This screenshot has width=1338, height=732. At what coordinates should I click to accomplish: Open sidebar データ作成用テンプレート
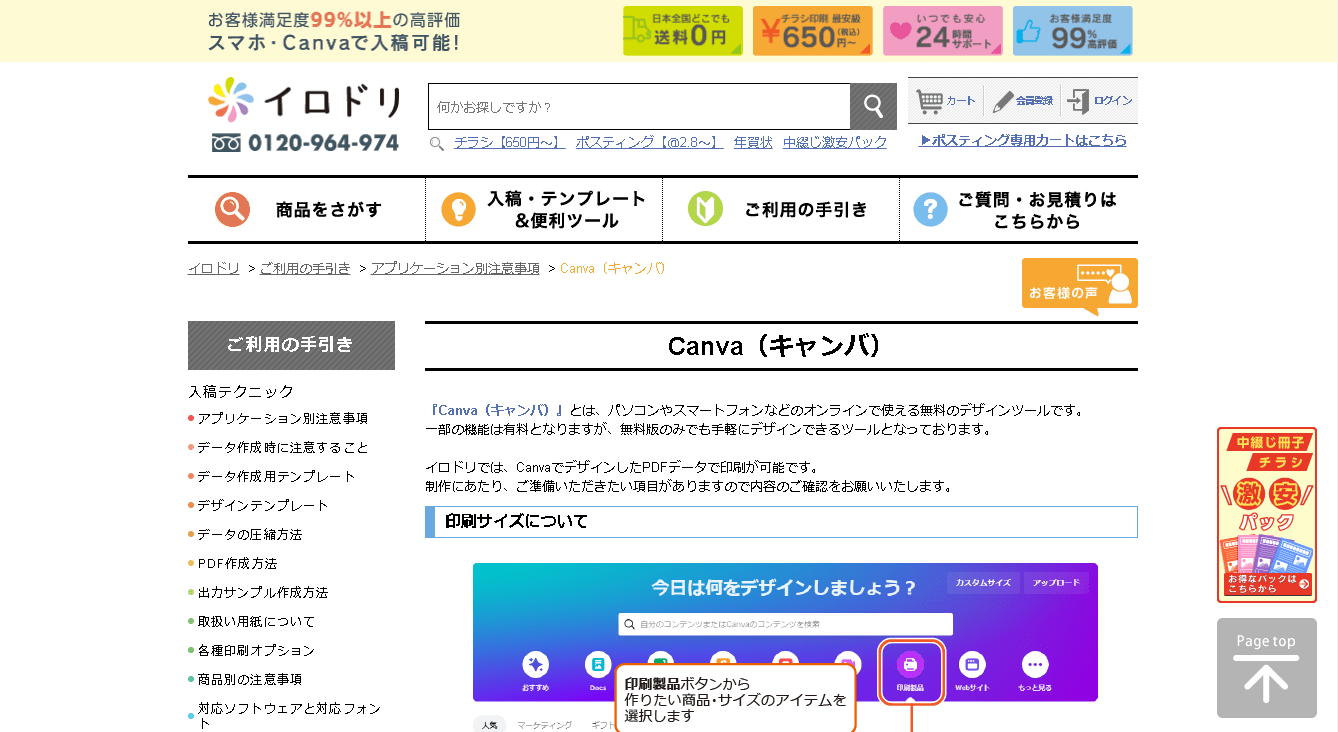(x=276, y=476)
